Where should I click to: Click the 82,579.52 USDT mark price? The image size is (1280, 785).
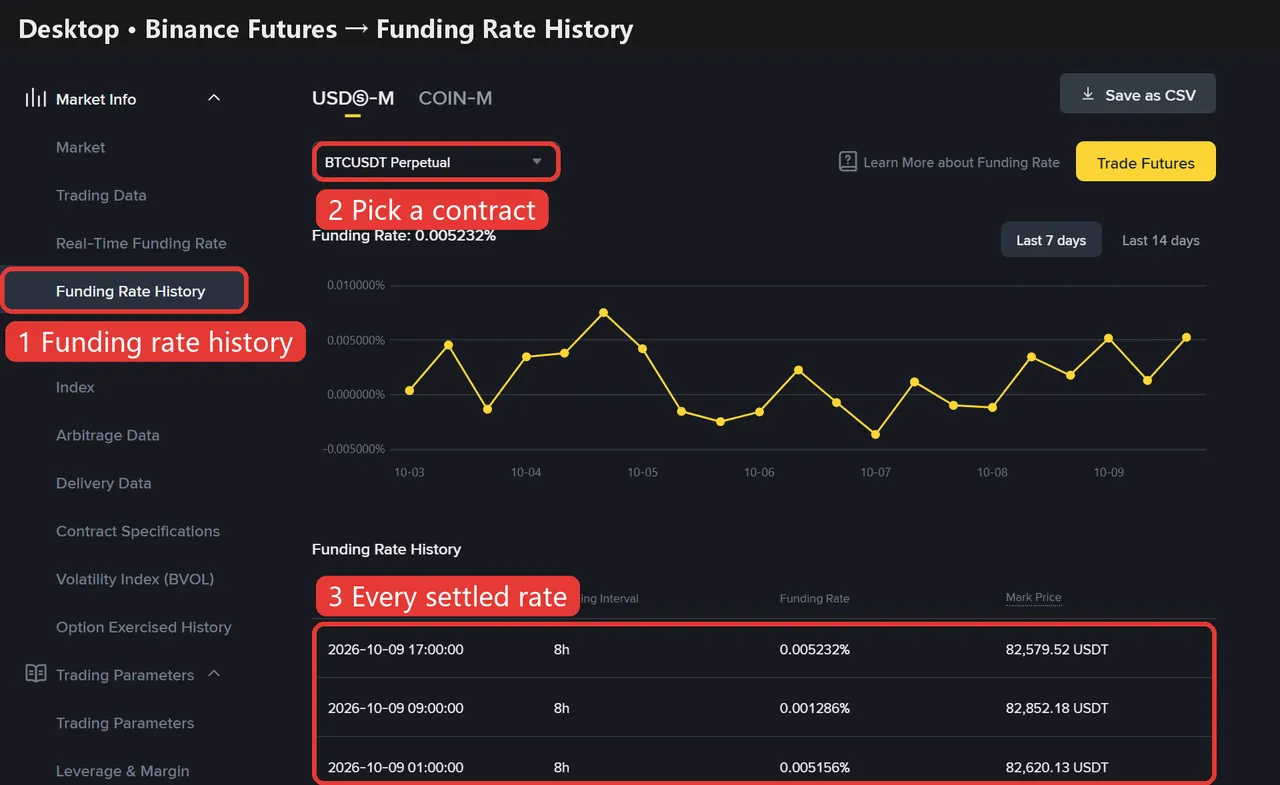[1057, 649]
